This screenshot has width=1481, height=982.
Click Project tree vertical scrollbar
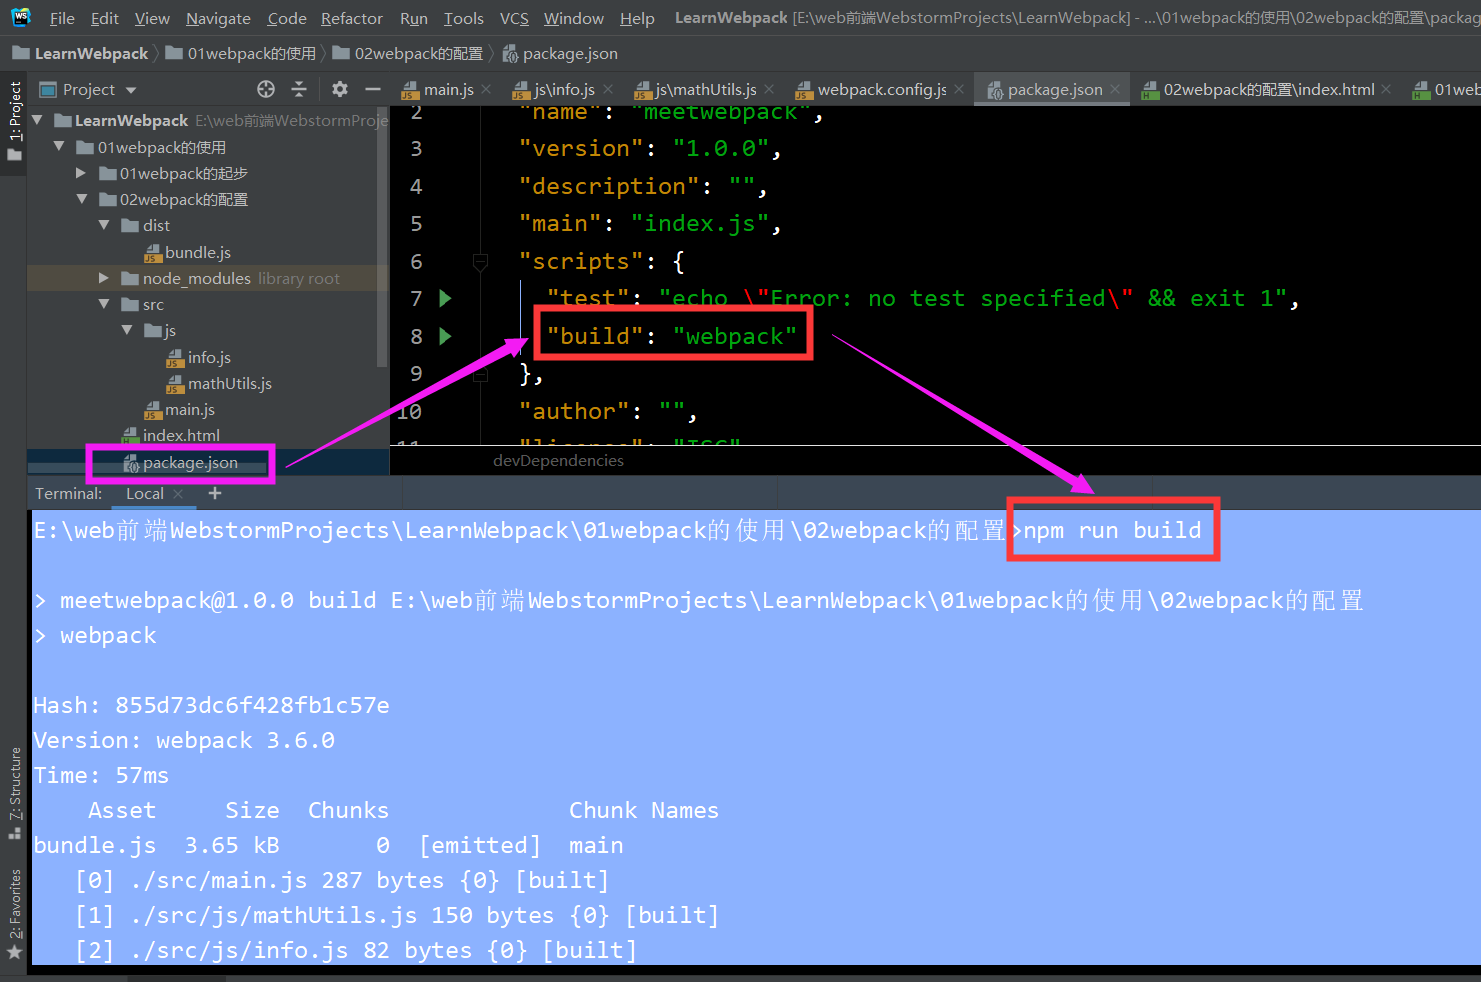[x=381, y=235]
